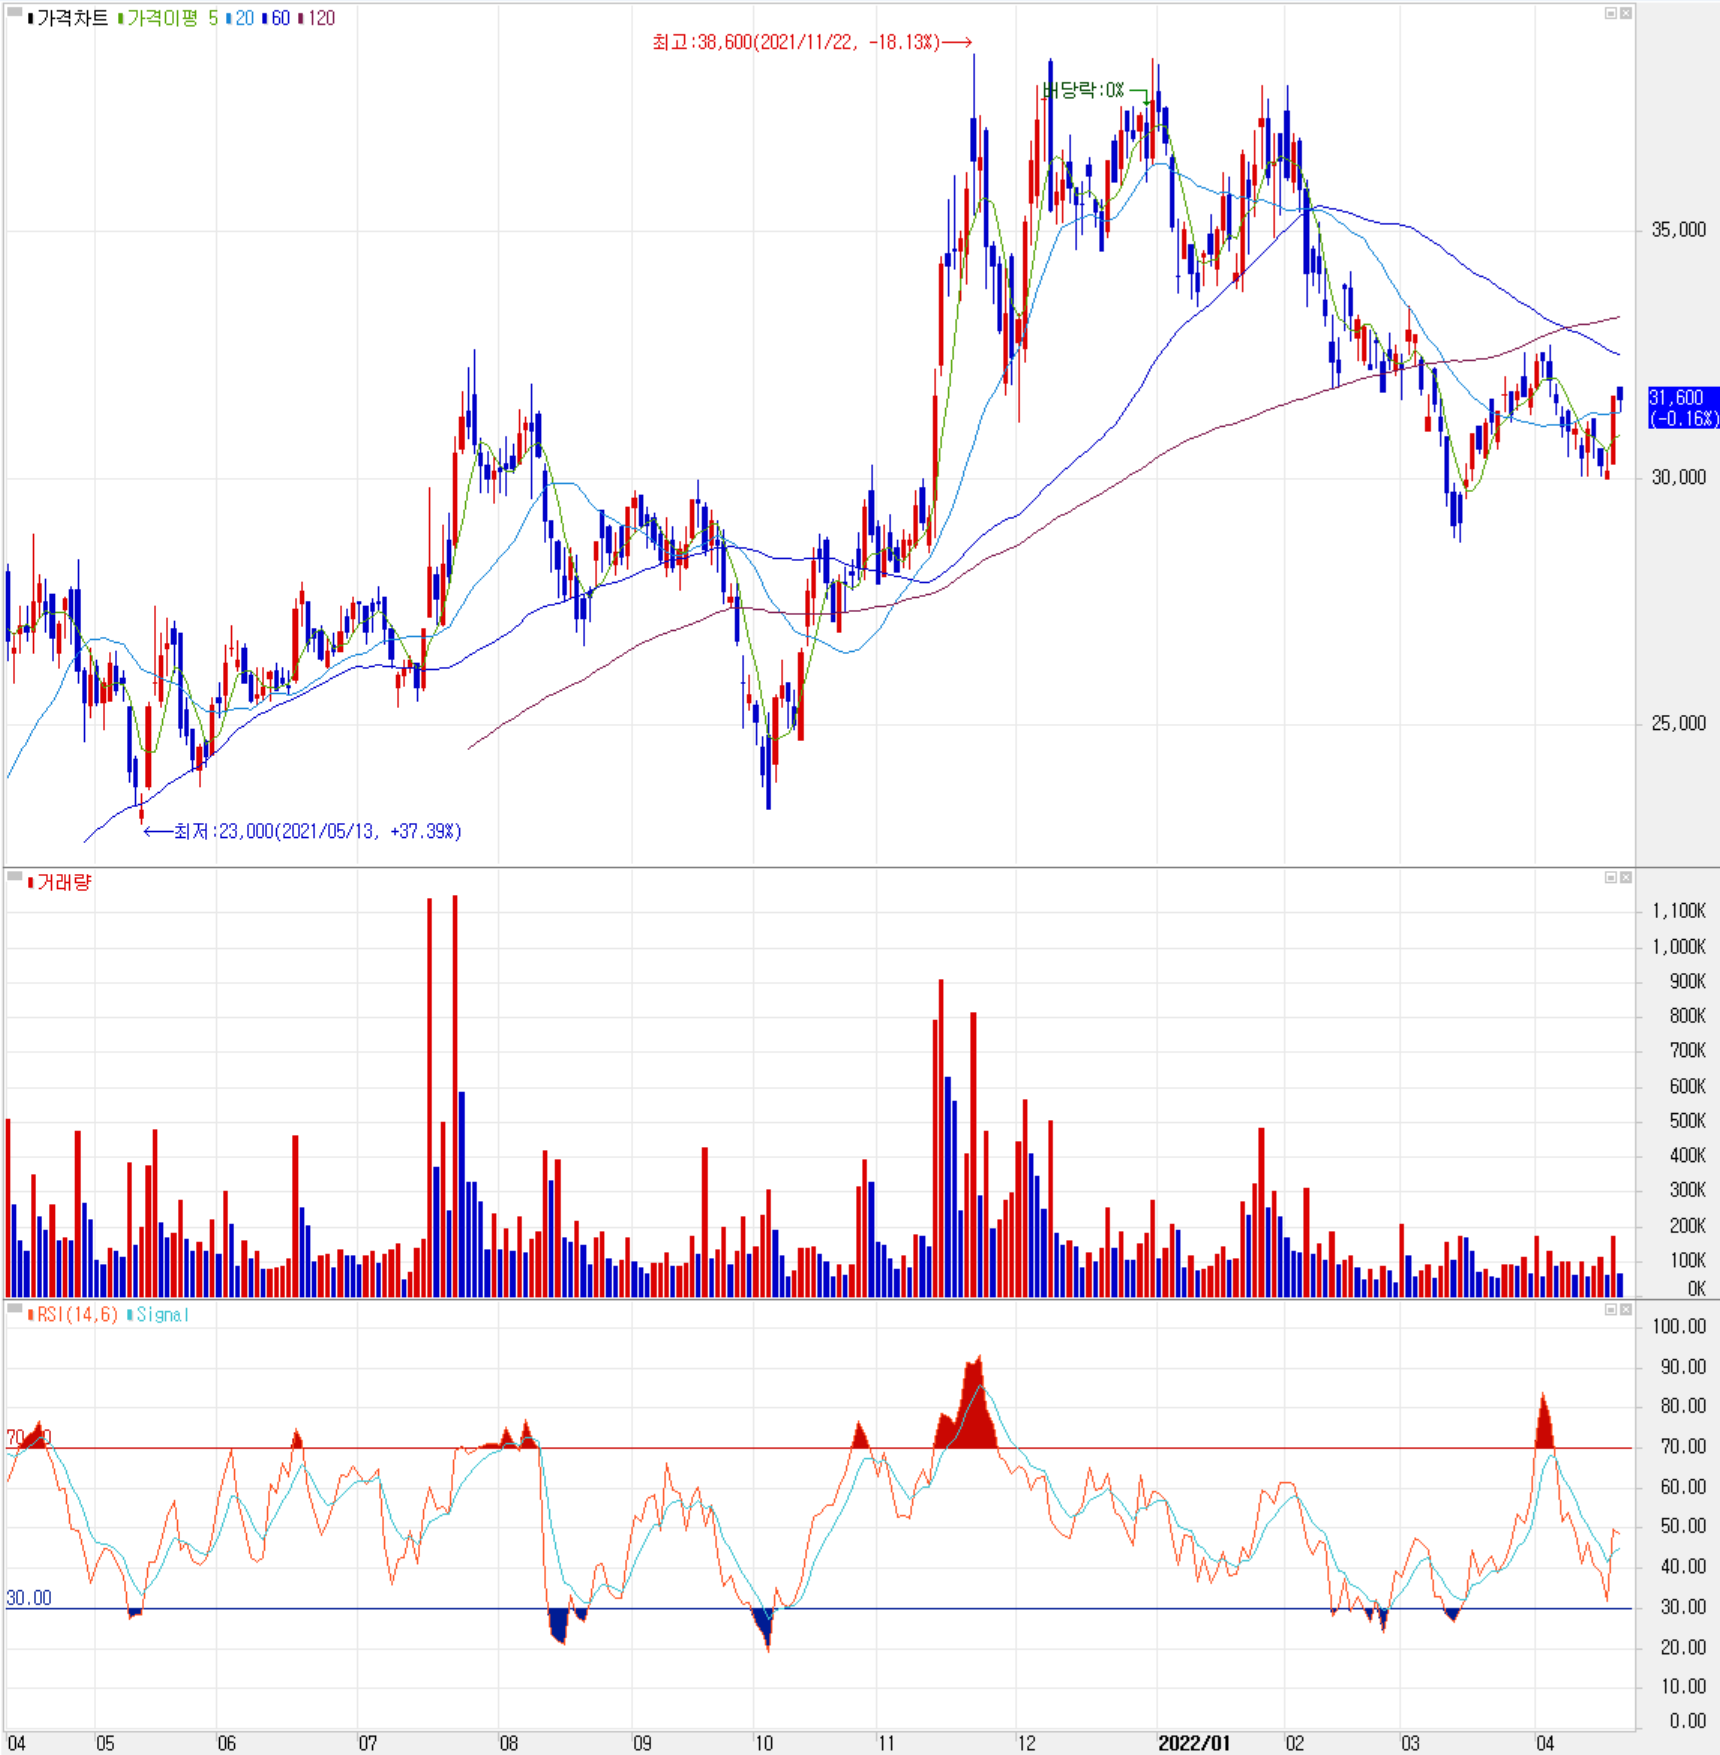Click the 거래량 volume legend label
1720x1755 pixels.
point(64,882)
